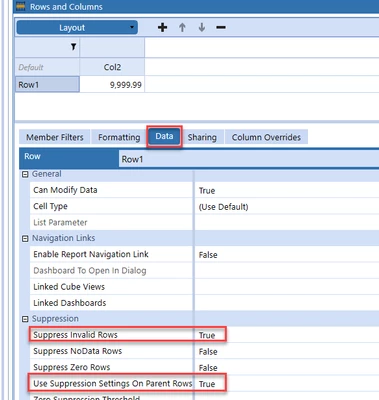Screen dimensions: 379x400
Task: Move item up with up arrow
Action: 182,27
